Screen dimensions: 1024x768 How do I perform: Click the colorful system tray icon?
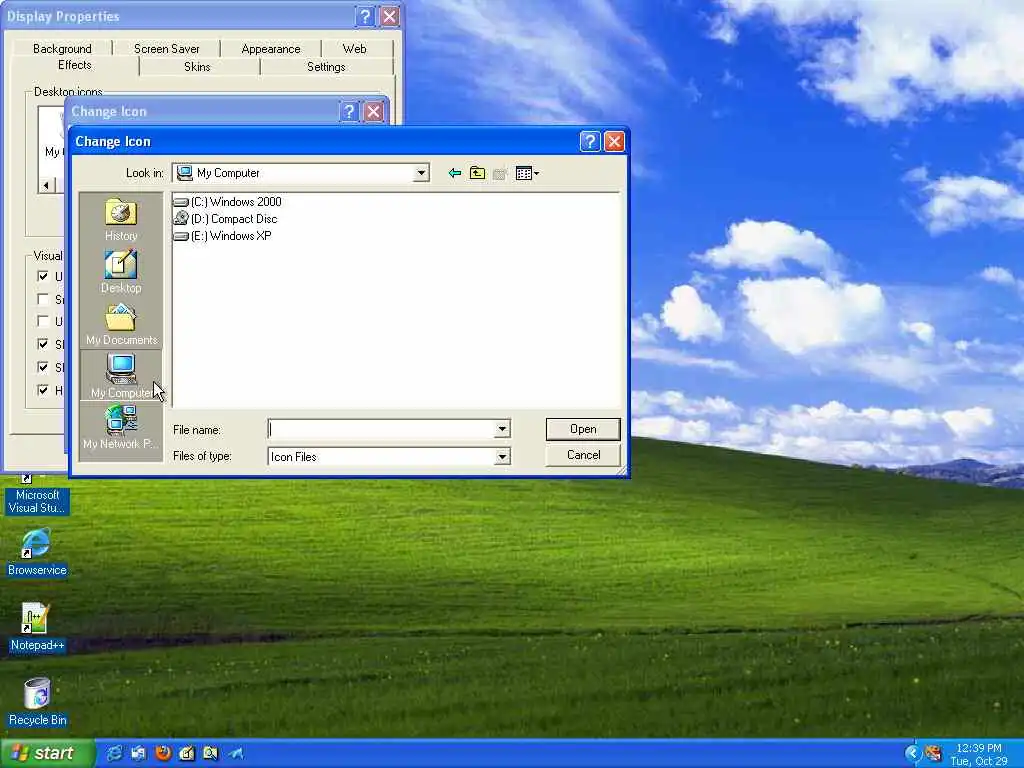click(x=933, y=754)
